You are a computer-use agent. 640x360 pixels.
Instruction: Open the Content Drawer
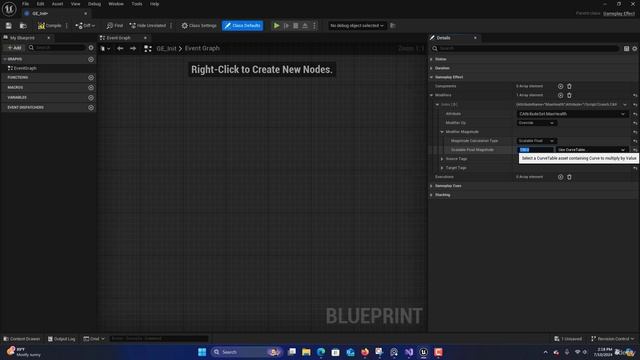point(22,339)
